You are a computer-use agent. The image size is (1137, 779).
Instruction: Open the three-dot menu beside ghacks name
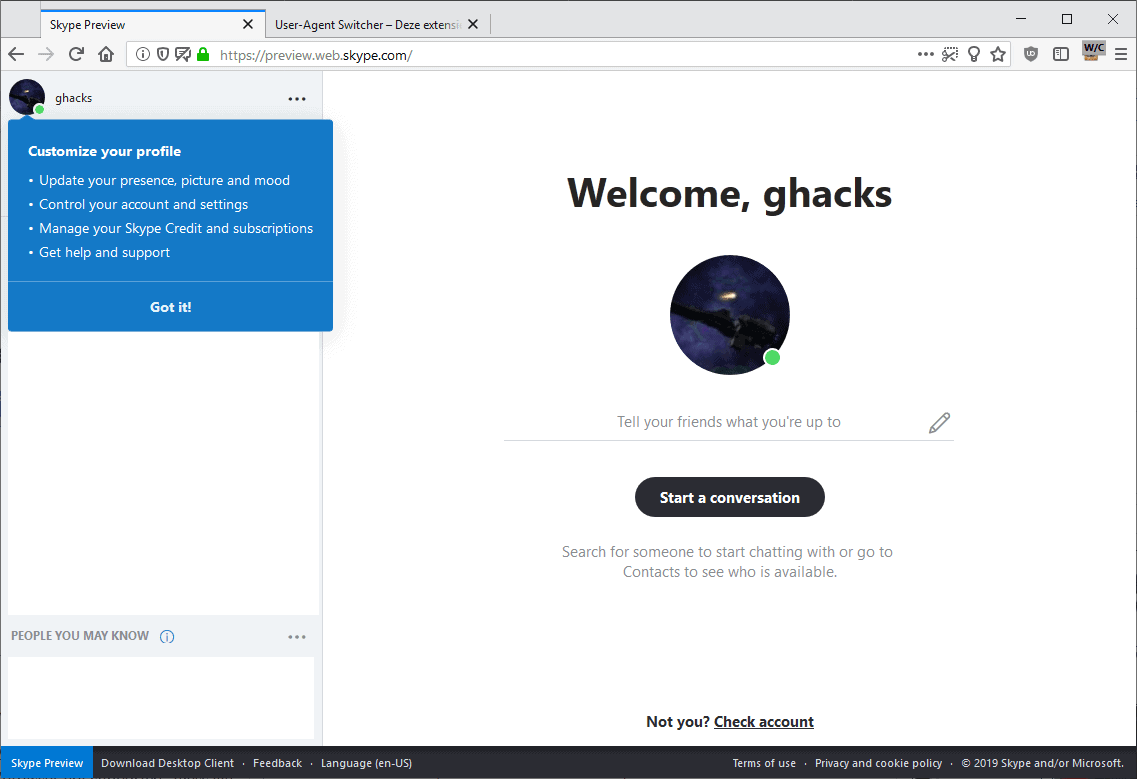click(x=297, y=99)
